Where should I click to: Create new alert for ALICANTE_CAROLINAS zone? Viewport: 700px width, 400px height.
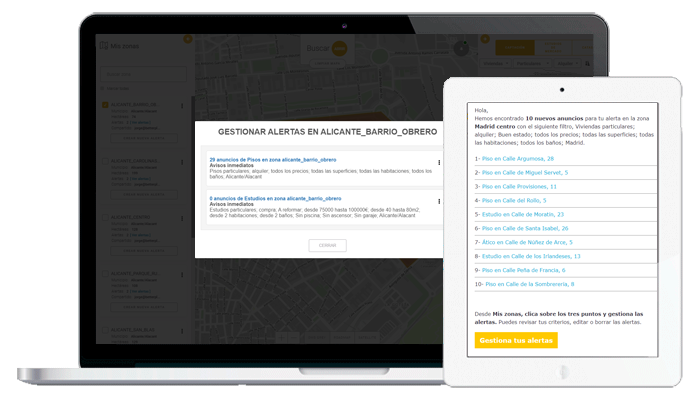pos(144,195)
